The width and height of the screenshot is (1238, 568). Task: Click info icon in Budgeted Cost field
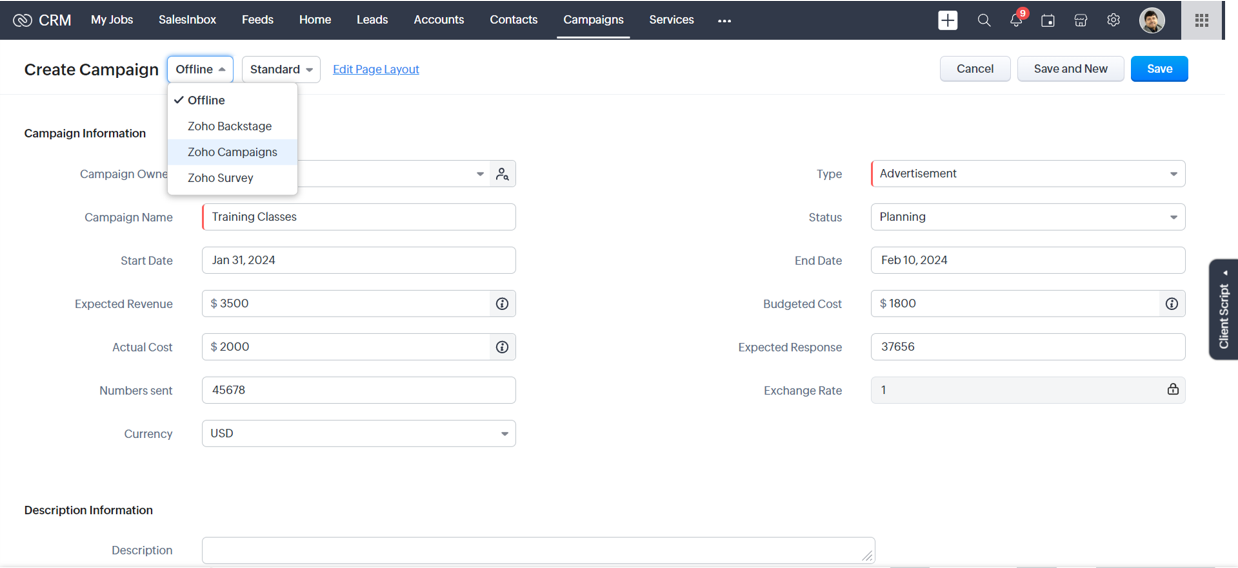pyautogui.click(x=1171, y=304)
